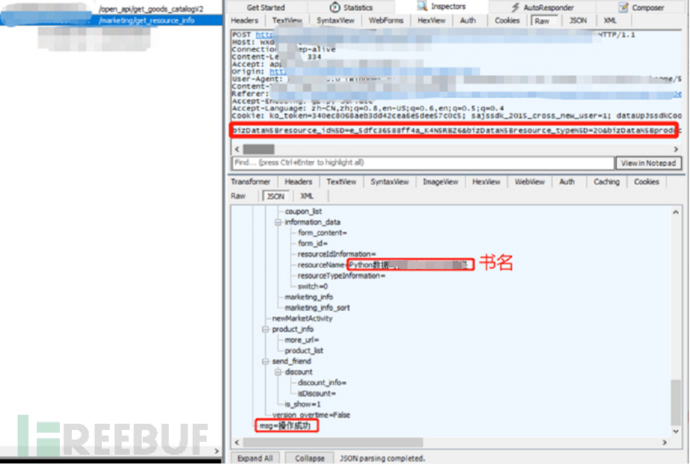Select /open_api/get_goods_catalogV2 session
This screenshot has height=464, width=690.
(151, 9)
